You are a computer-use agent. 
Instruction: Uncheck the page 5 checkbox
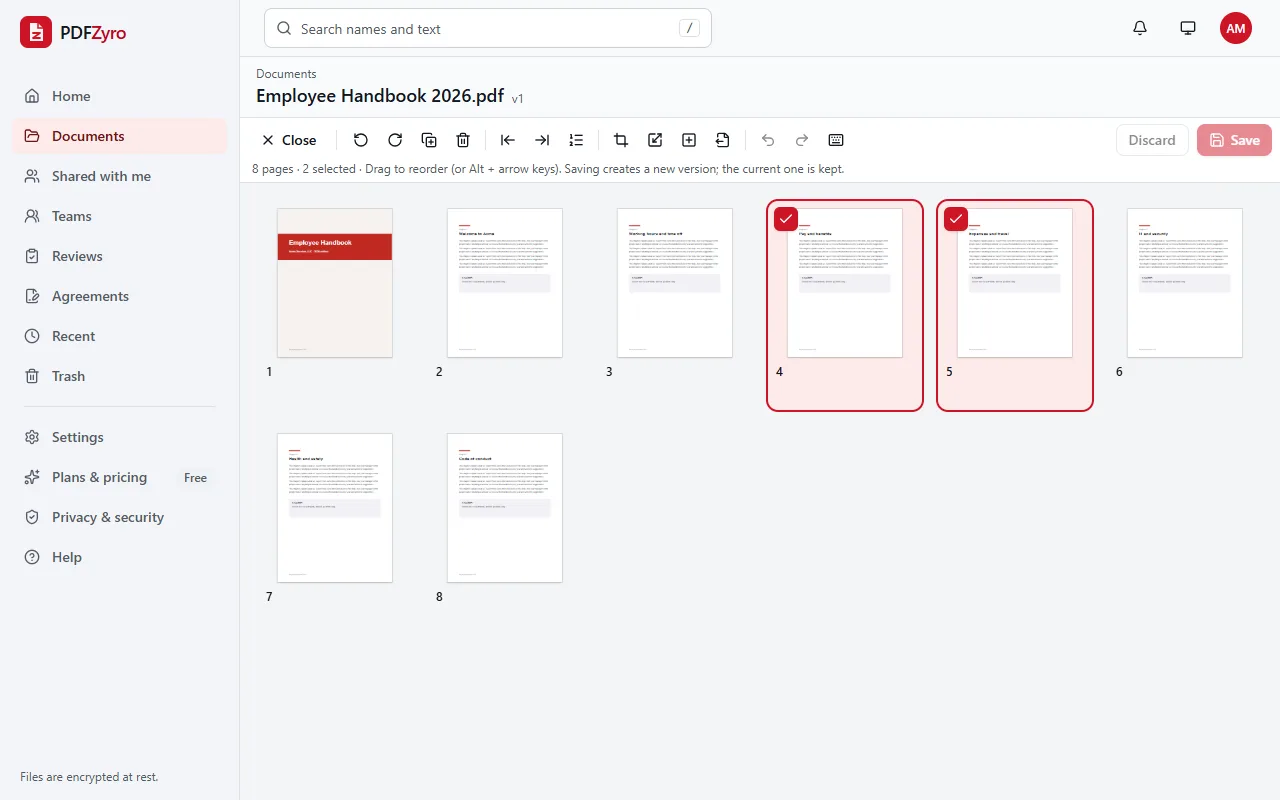click(x=956, y=219)
